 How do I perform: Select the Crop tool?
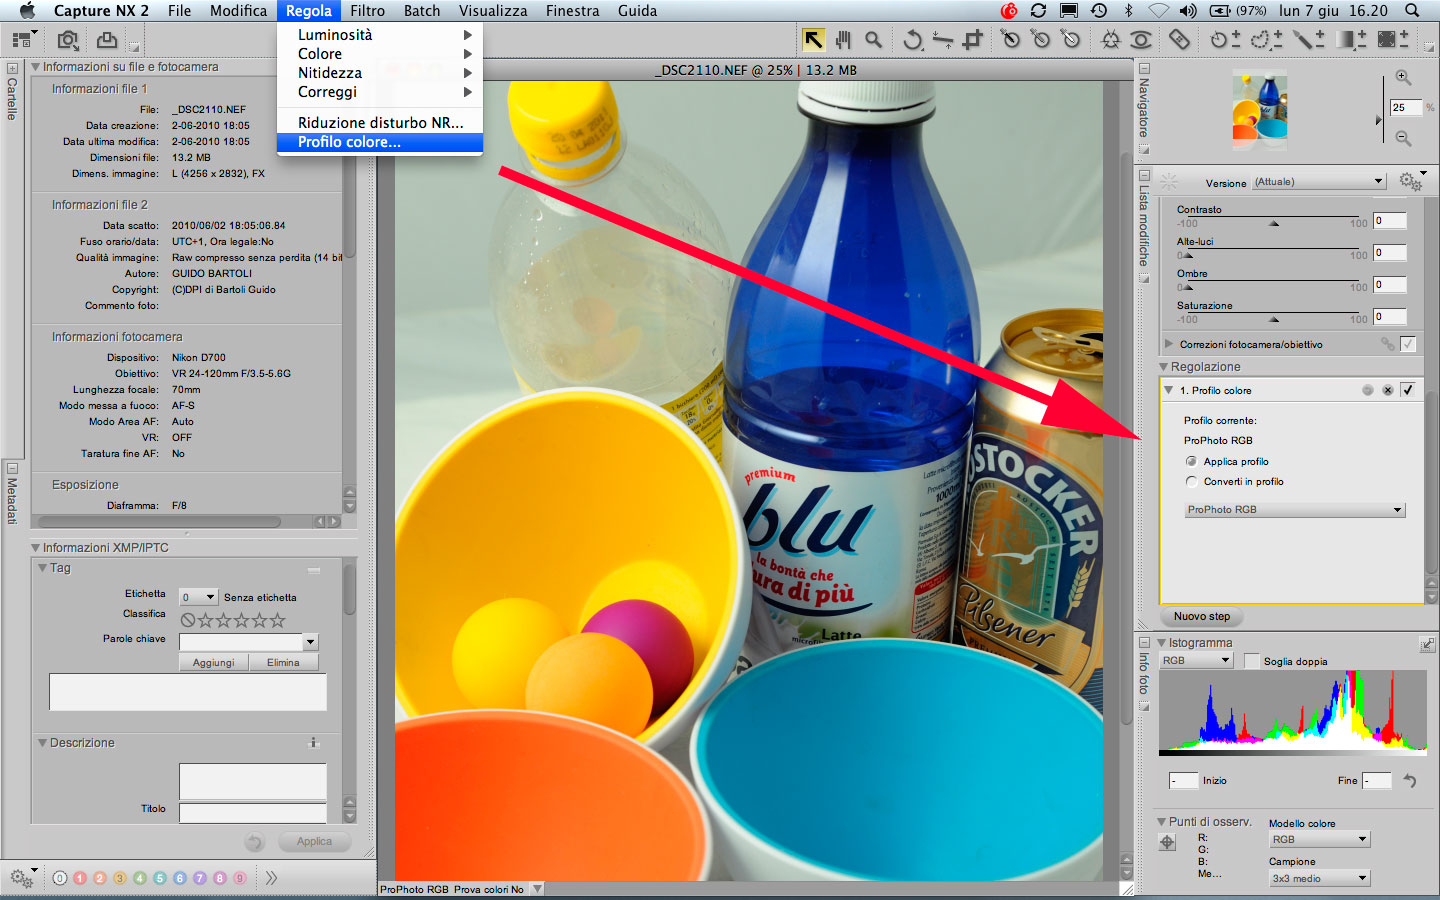point(972,40)
